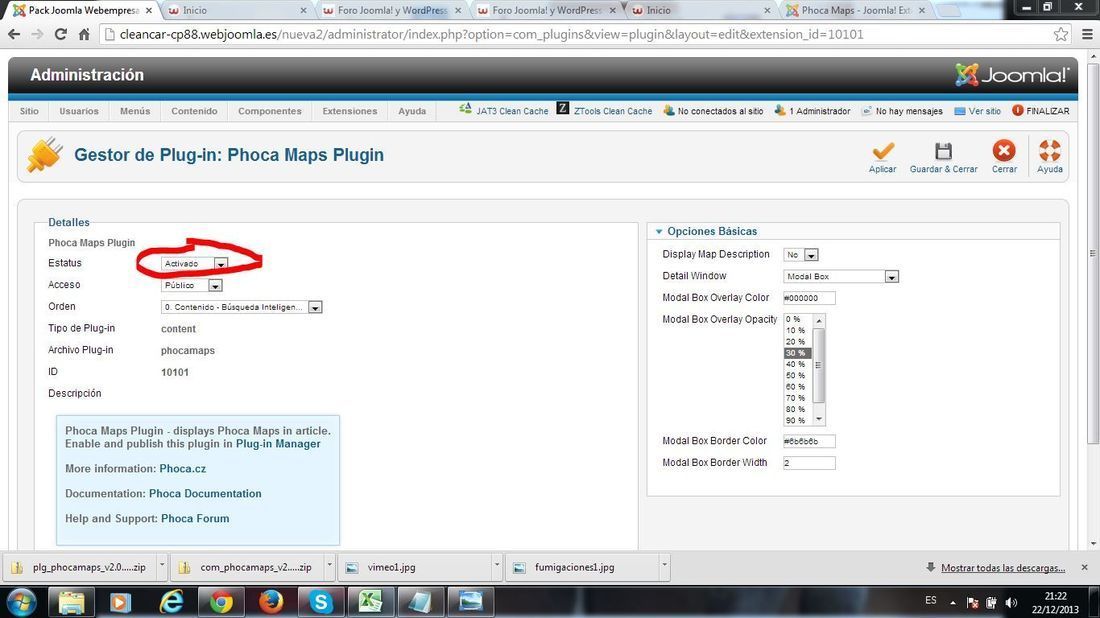Click the browser back arrow
Image resolution: width=1100 pixels, height=618 pixels.
pyautogui.click(x=14, y=34)
